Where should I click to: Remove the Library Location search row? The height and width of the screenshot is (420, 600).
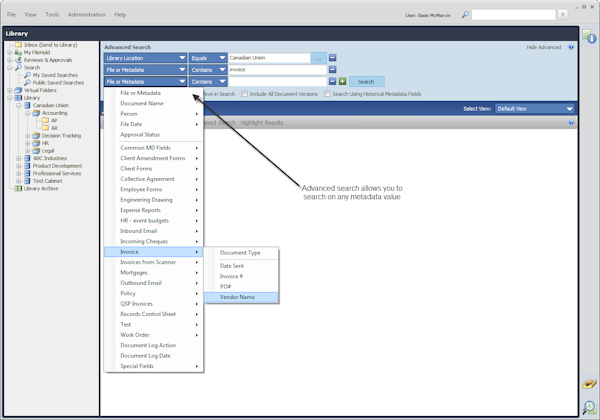point(333,58)
